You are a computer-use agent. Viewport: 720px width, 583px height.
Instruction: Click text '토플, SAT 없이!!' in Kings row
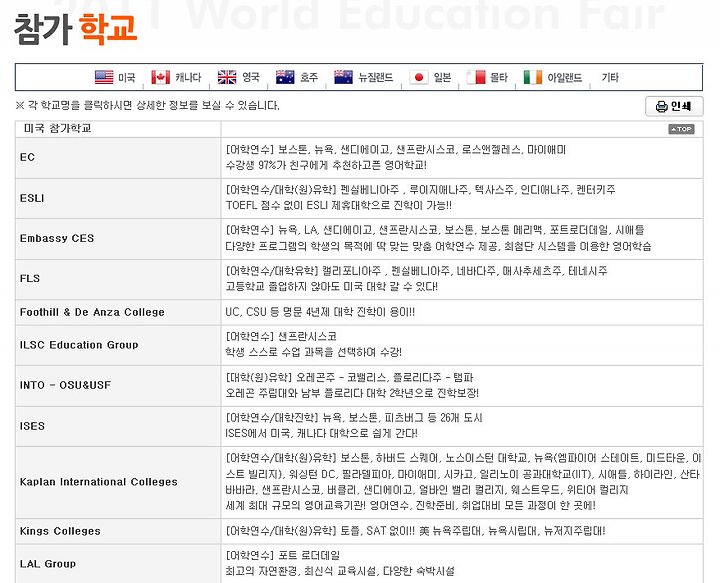point(377,531)
